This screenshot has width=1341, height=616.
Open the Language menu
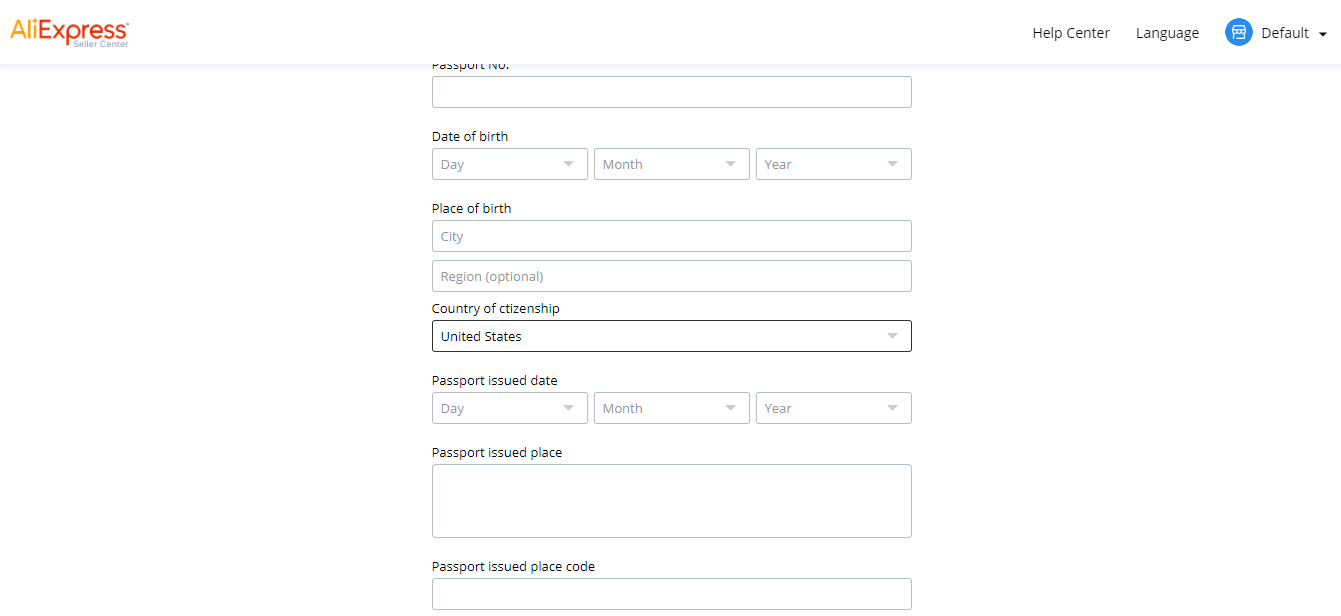pyautogui.click(x=1166, y=32)
